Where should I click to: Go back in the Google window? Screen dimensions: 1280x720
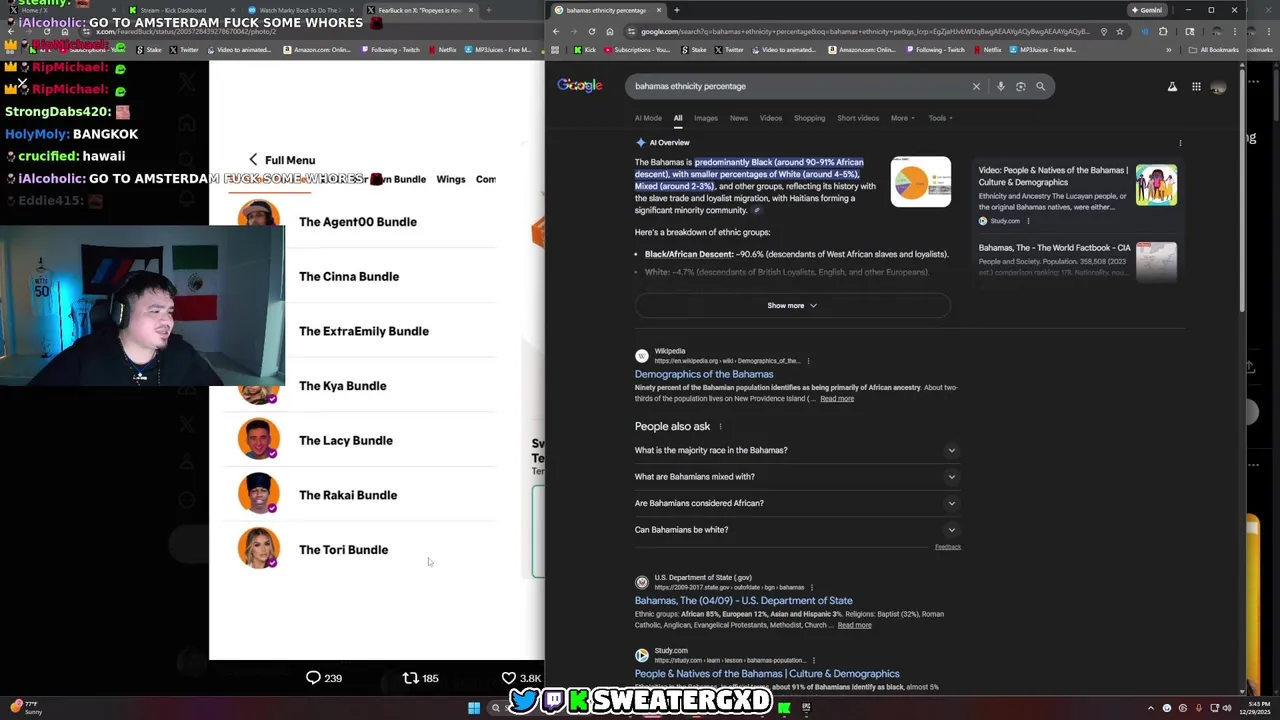click(x=556, y=31)
